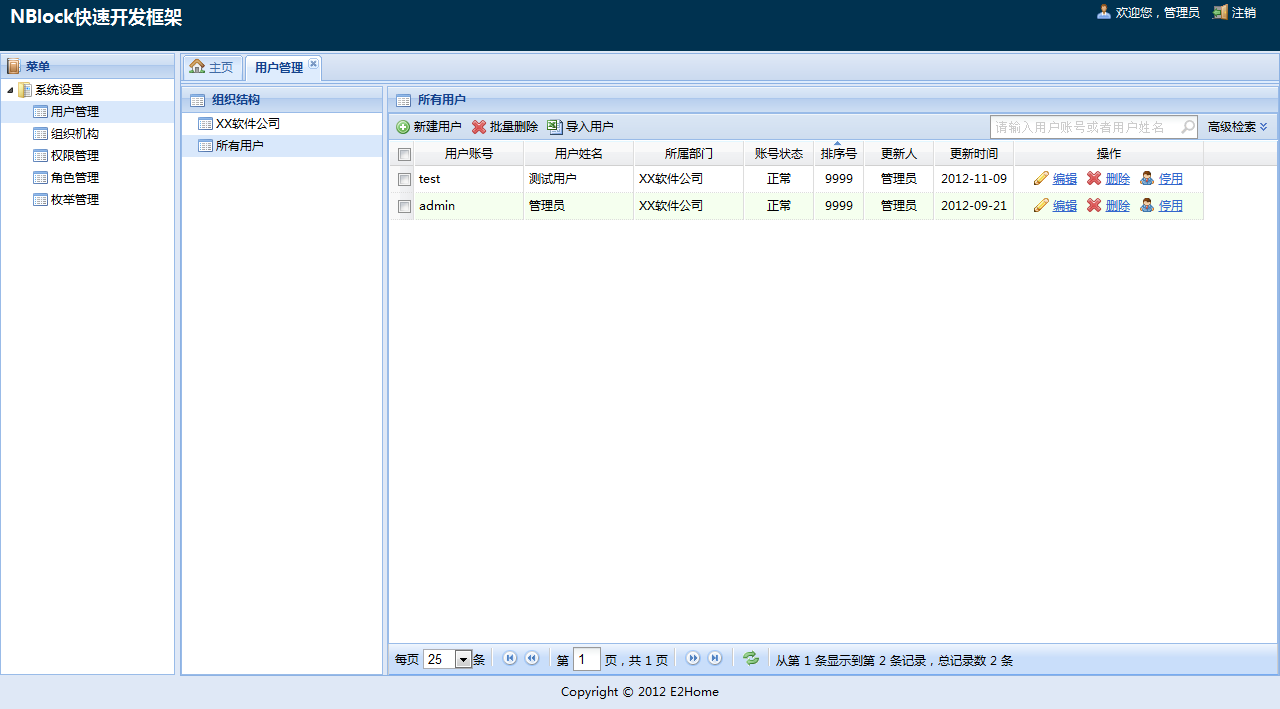Viewport: 1280px width, 709px height.
Task: Click the 导入用户 button
Action: (580, 127)
